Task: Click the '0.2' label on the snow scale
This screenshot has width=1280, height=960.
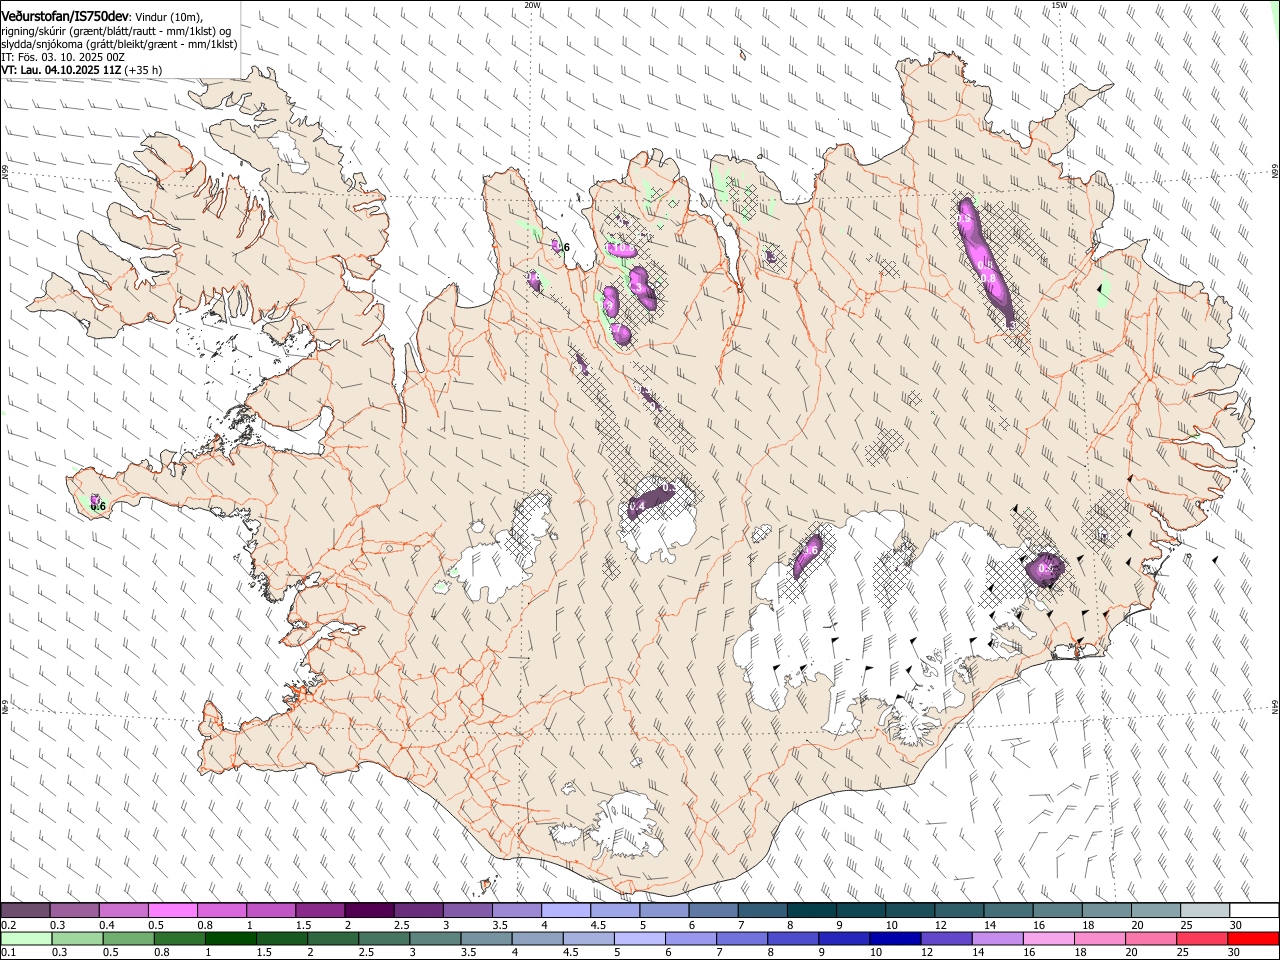Action: pyautogui.click(x=8, y=924)
